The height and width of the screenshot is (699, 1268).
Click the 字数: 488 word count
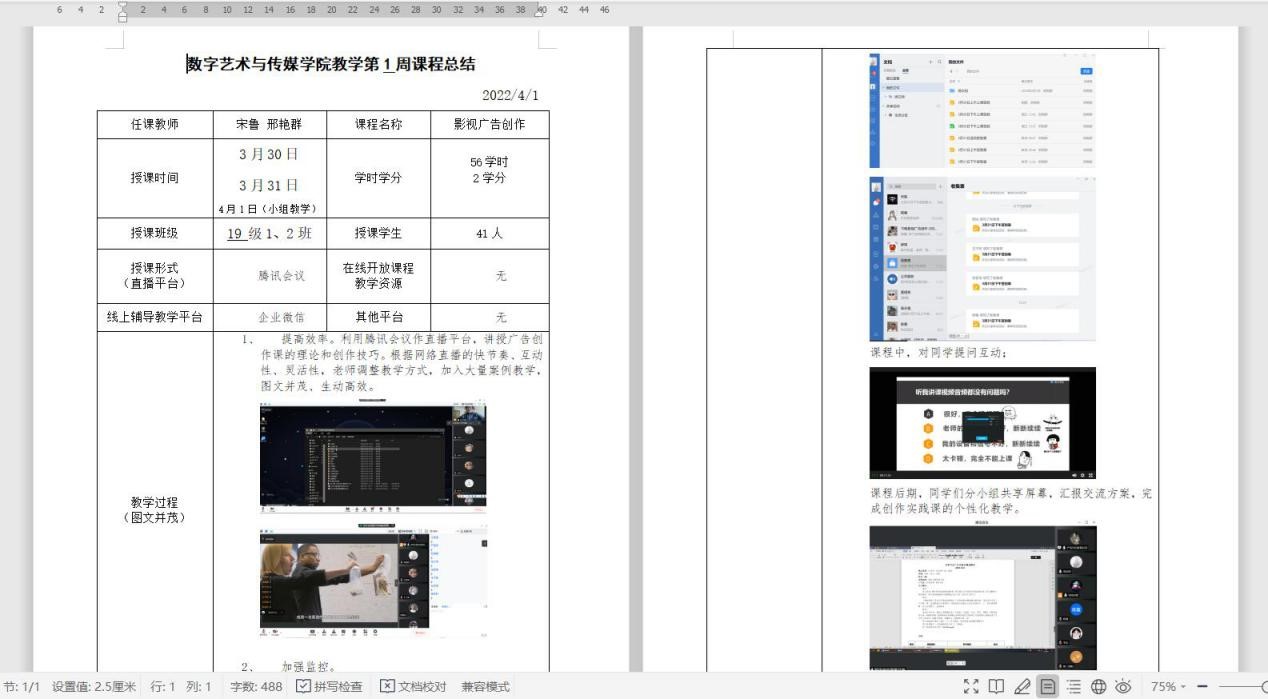(x=256, y=686)
